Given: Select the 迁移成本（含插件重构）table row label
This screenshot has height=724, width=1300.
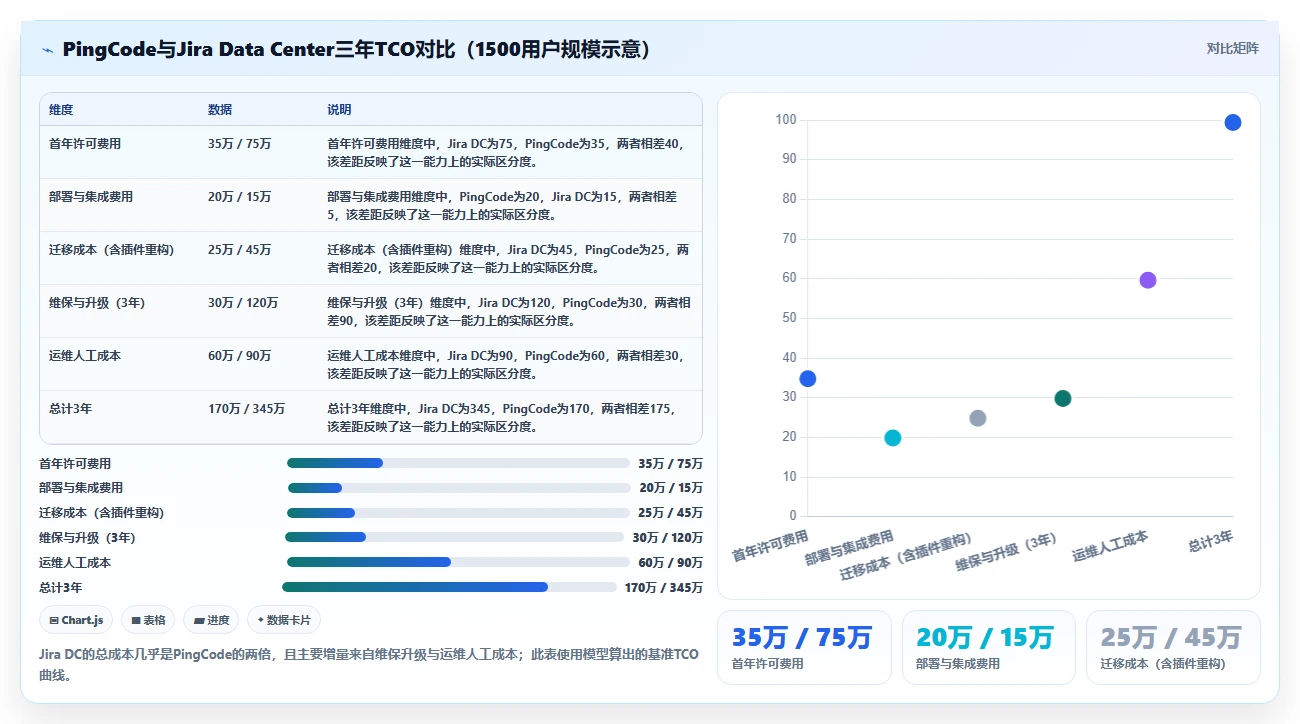Looking at the screenshot, I should pos(112,250).
